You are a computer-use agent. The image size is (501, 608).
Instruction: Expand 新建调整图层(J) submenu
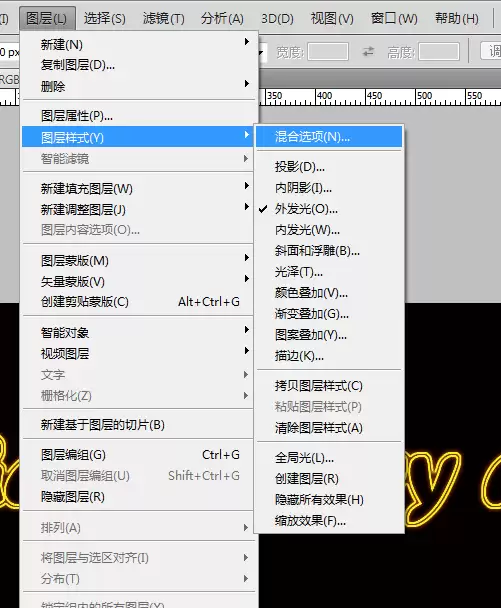click(x=138, y=209)
